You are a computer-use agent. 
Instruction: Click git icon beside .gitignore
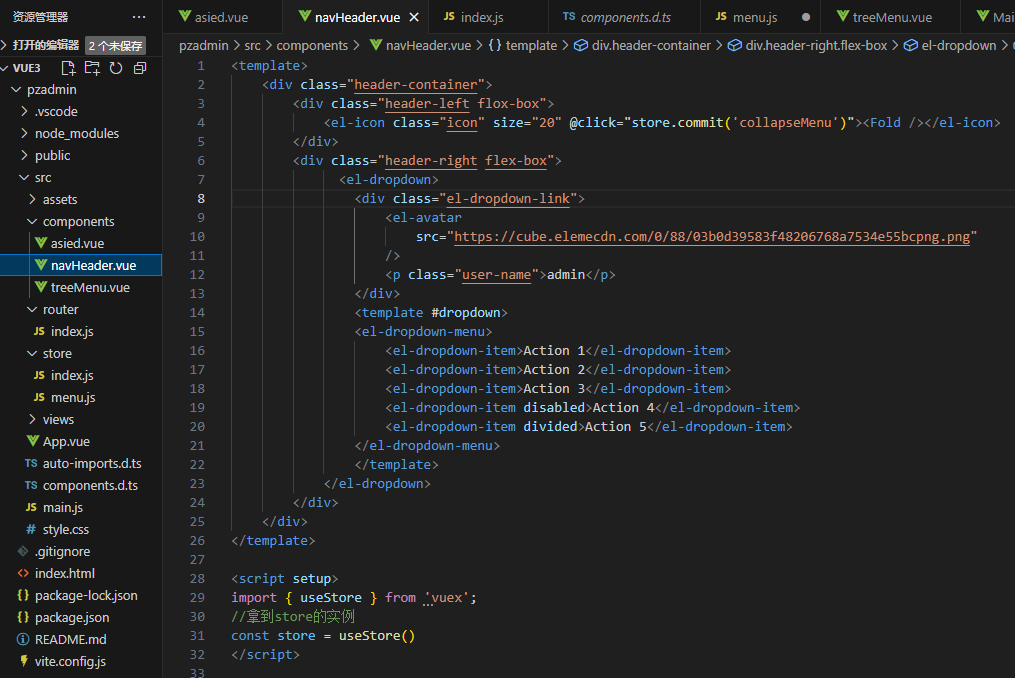(23, 551)
